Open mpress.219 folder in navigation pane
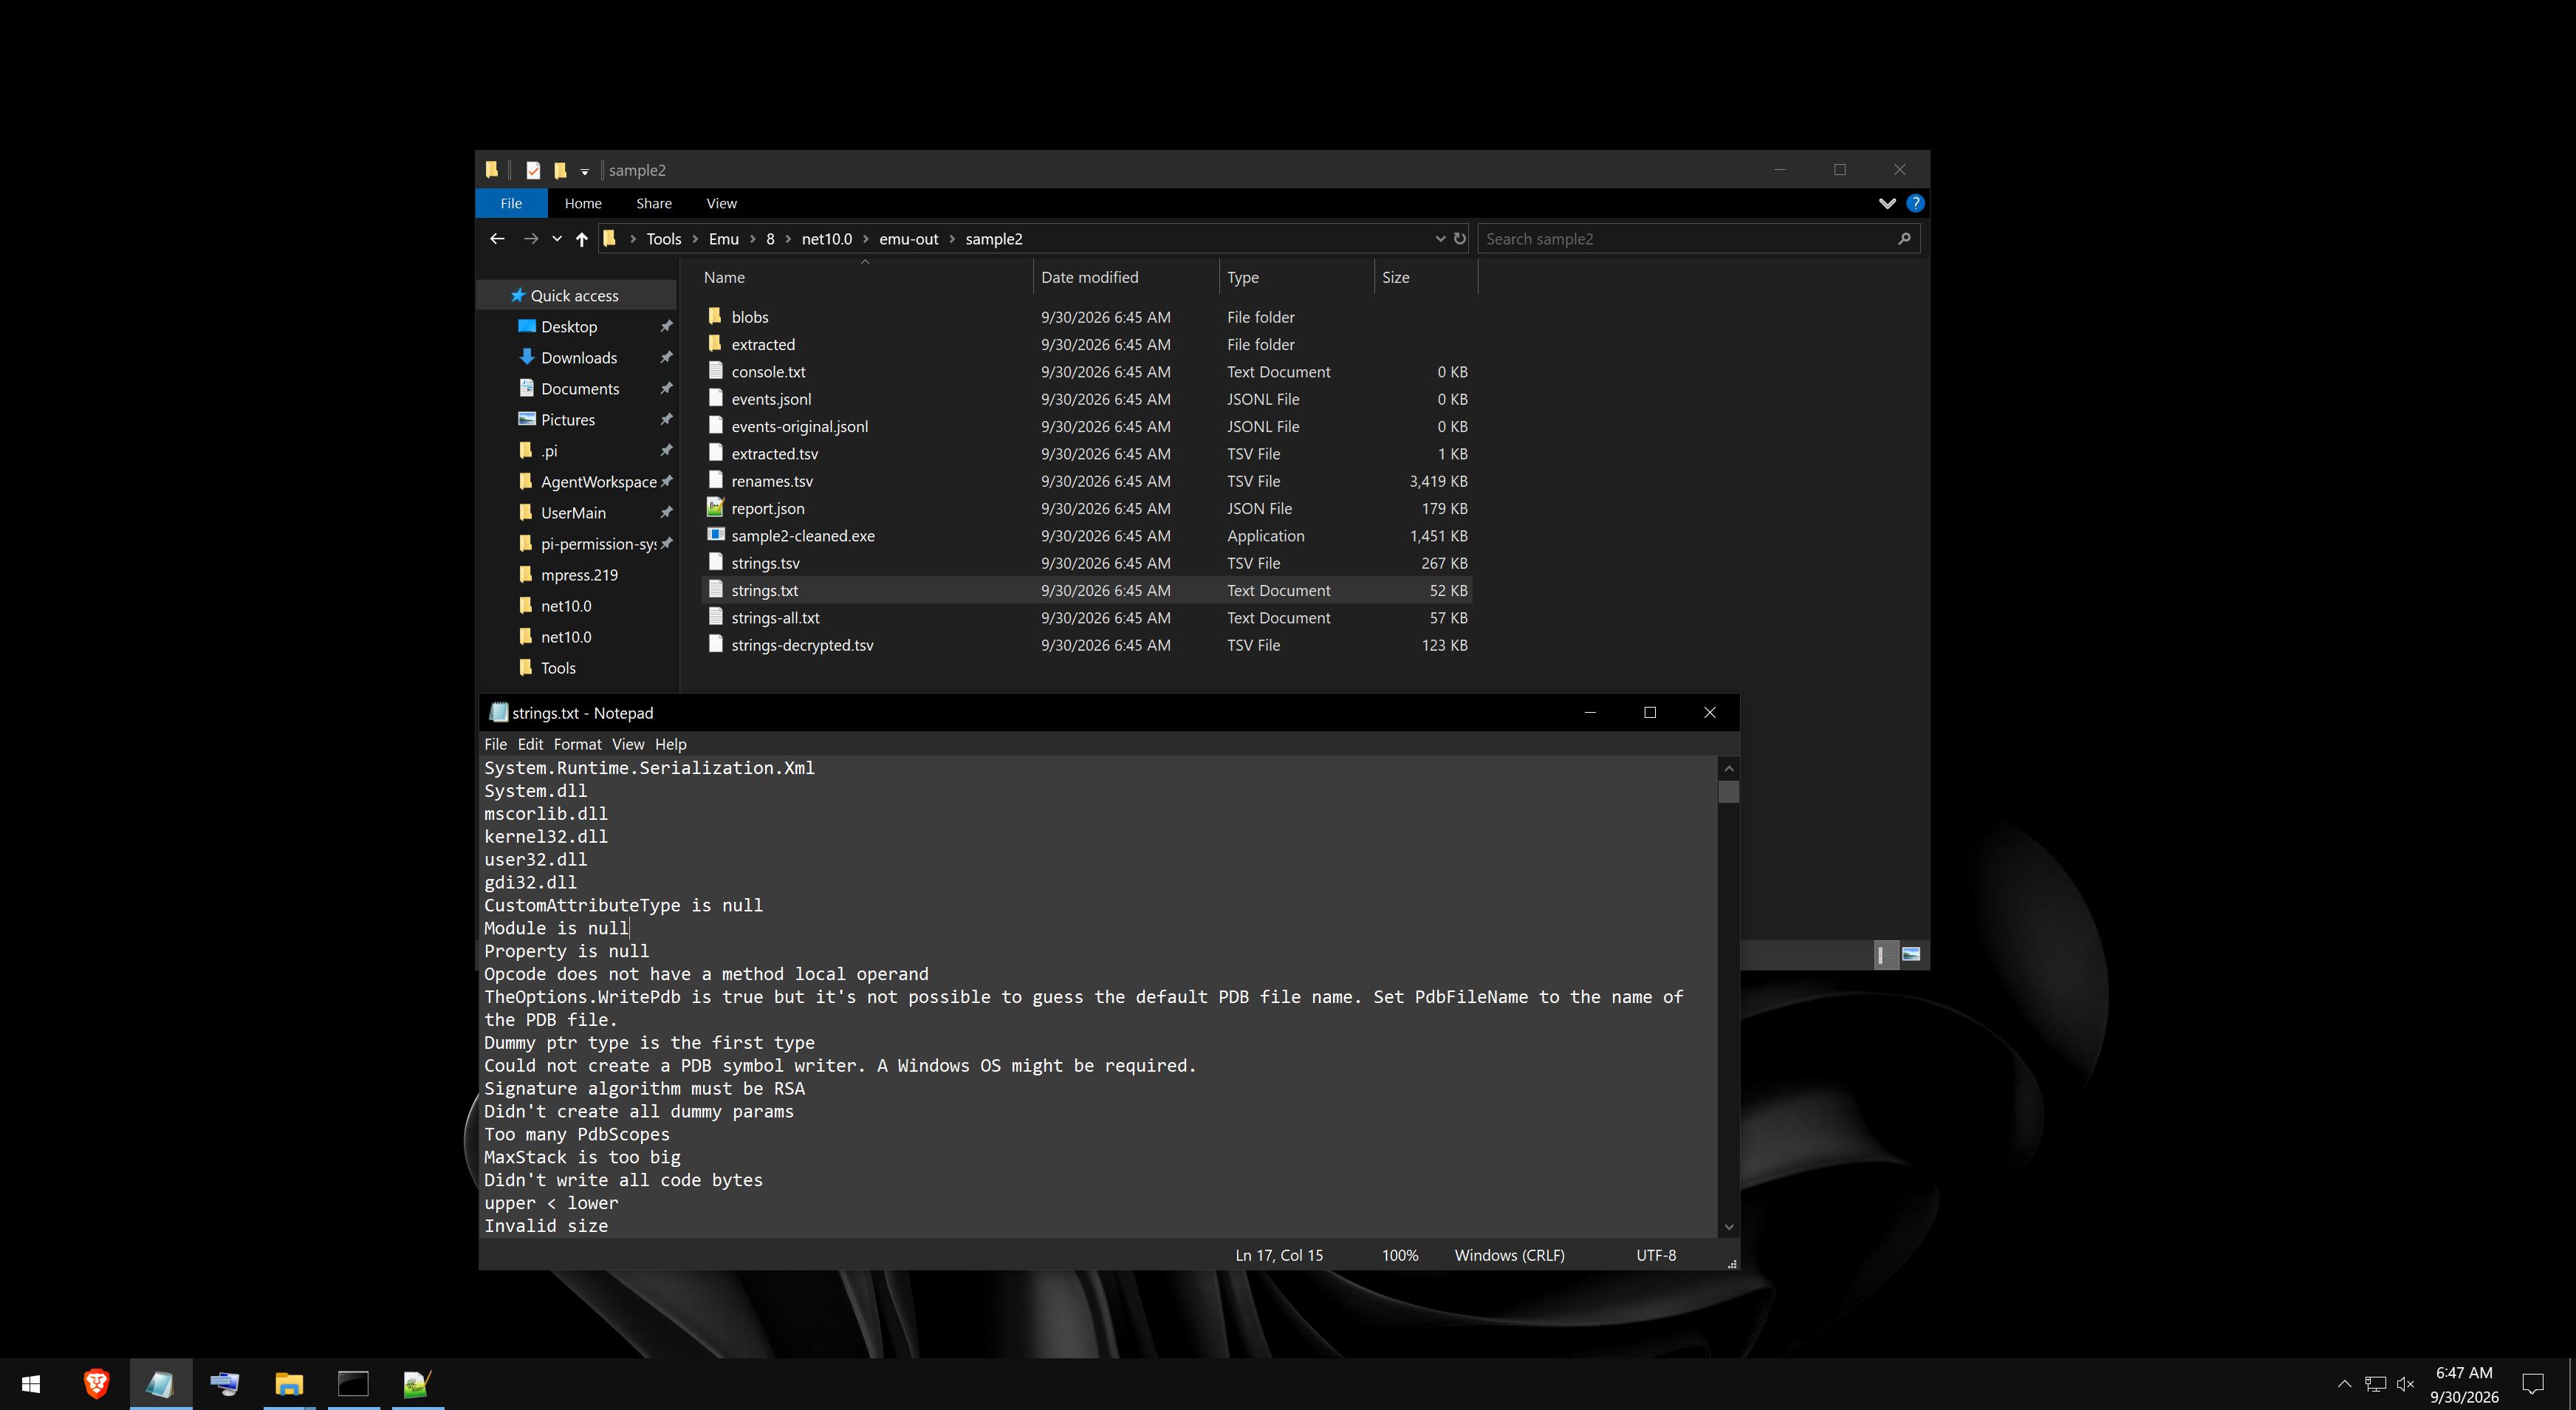 (x=579, y=574)
